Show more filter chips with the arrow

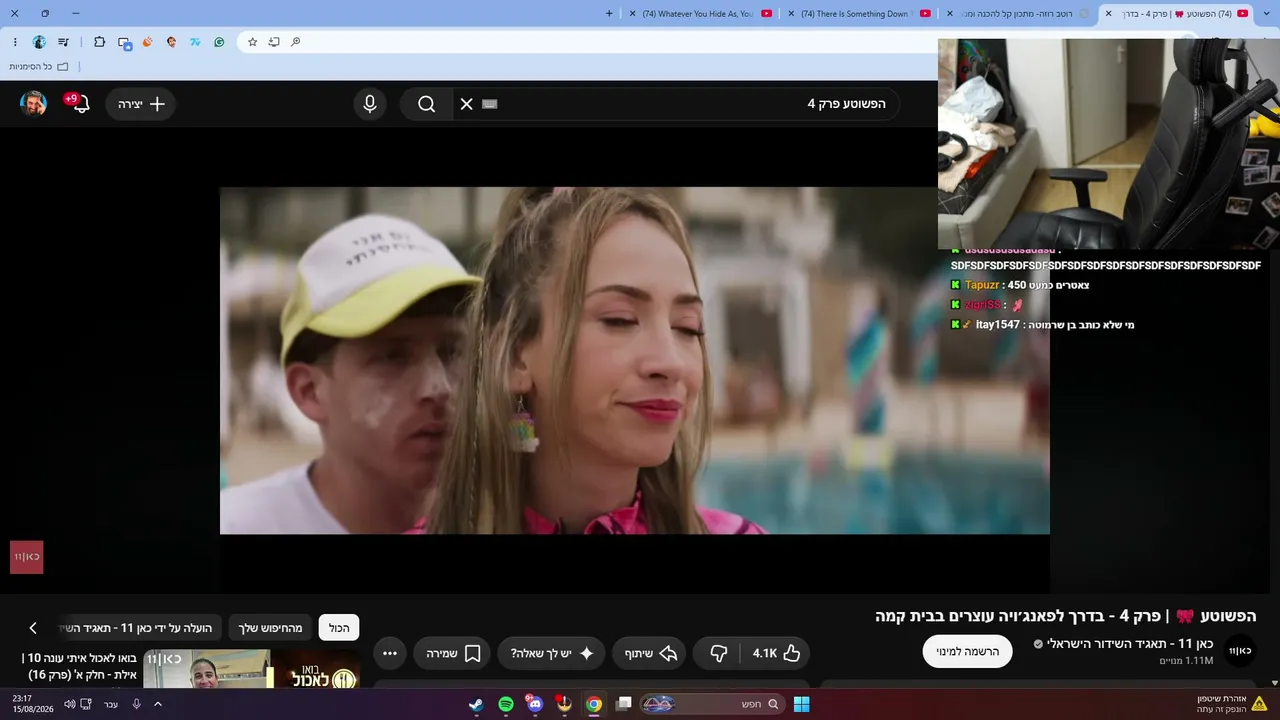click(x=33, y=628)
